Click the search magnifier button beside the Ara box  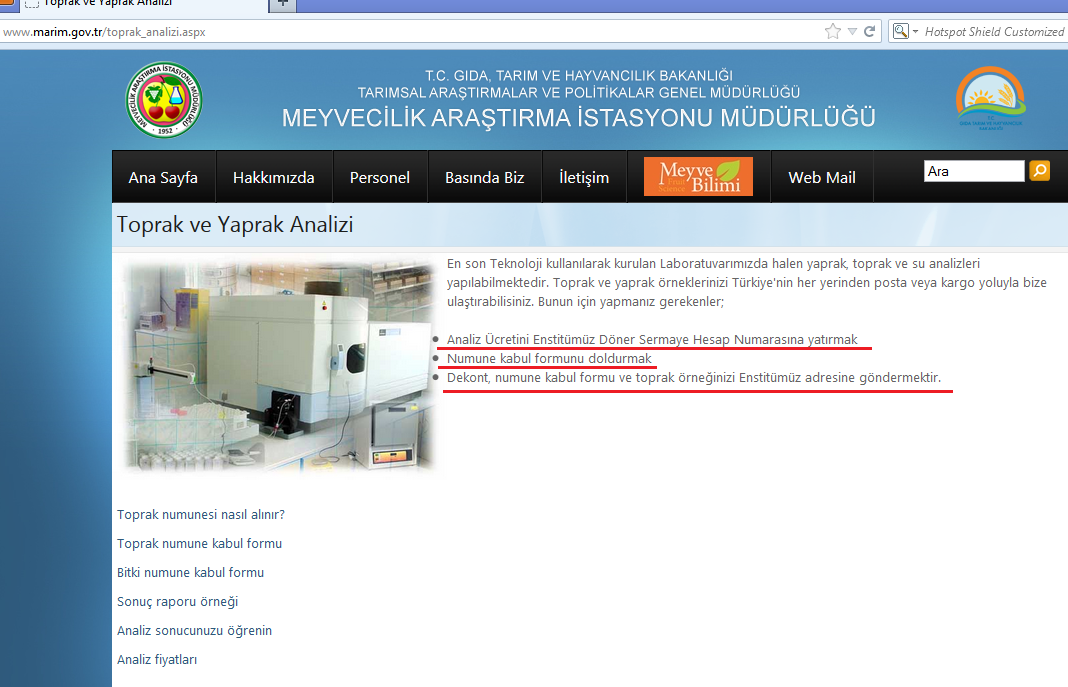pyautogui.click(x=1040, y=170)
